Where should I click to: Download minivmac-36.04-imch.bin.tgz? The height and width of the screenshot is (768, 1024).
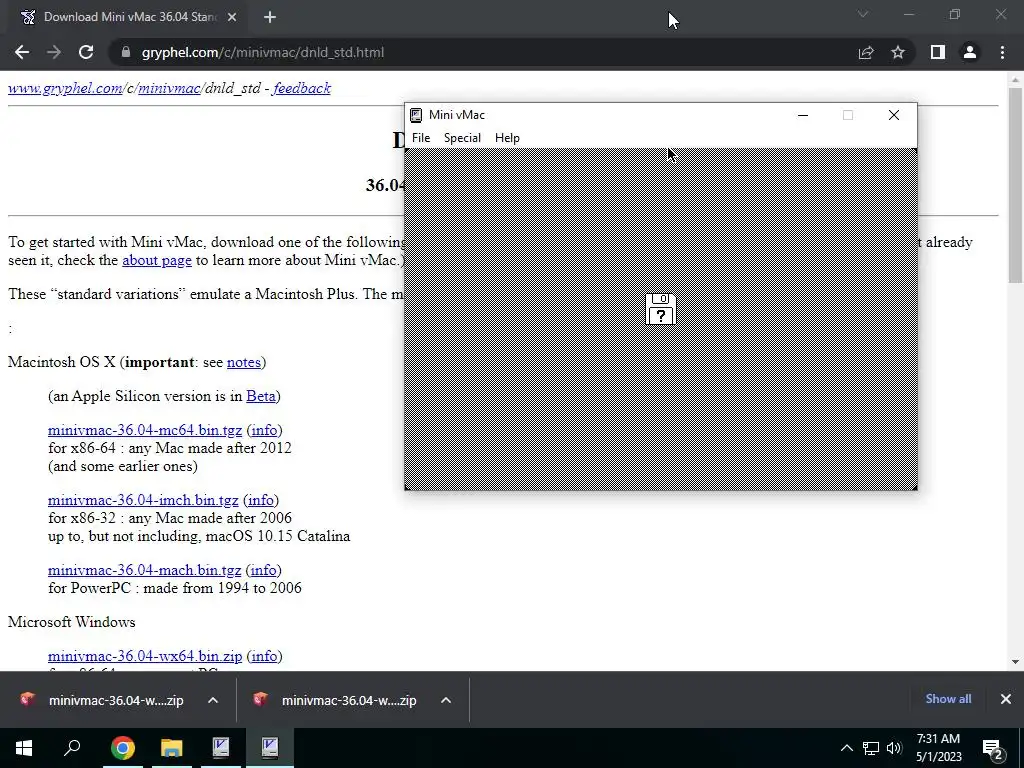[x=143, y=500]
